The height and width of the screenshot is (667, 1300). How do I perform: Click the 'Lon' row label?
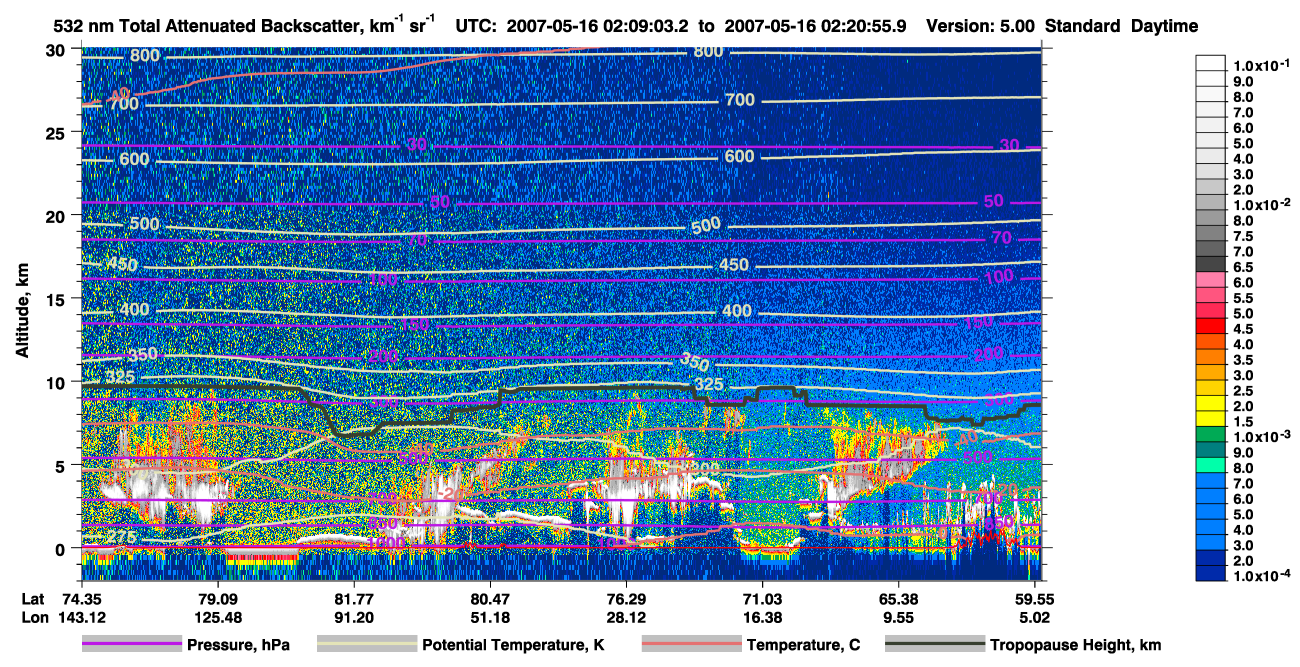(x=35, y=617)
